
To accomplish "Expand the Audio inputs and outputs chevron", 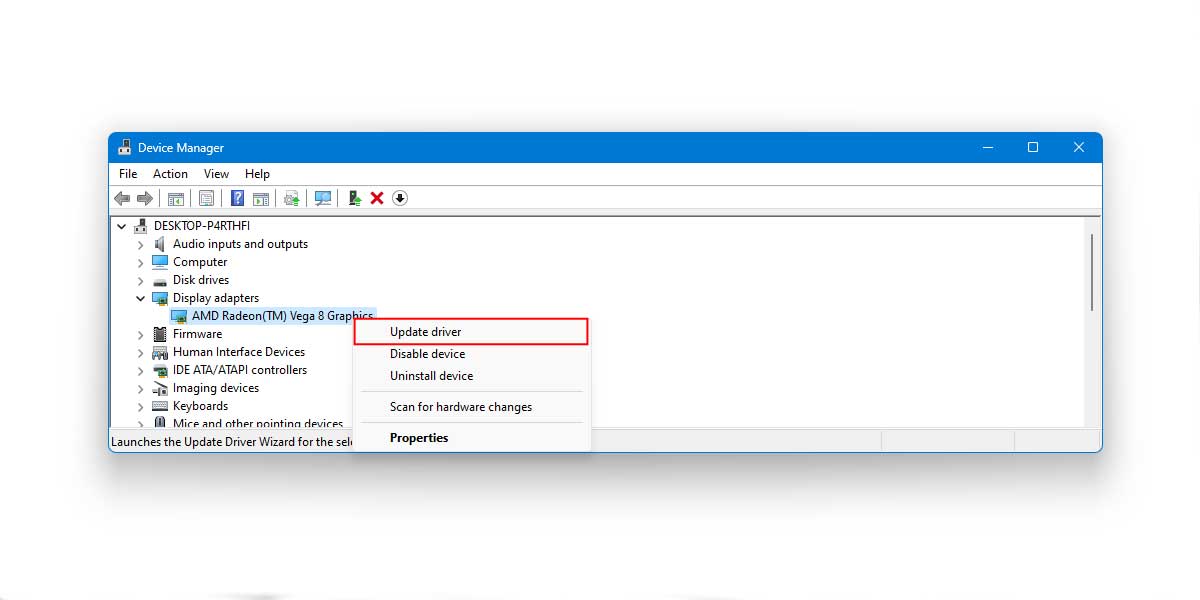I will (x=141, y=244).
